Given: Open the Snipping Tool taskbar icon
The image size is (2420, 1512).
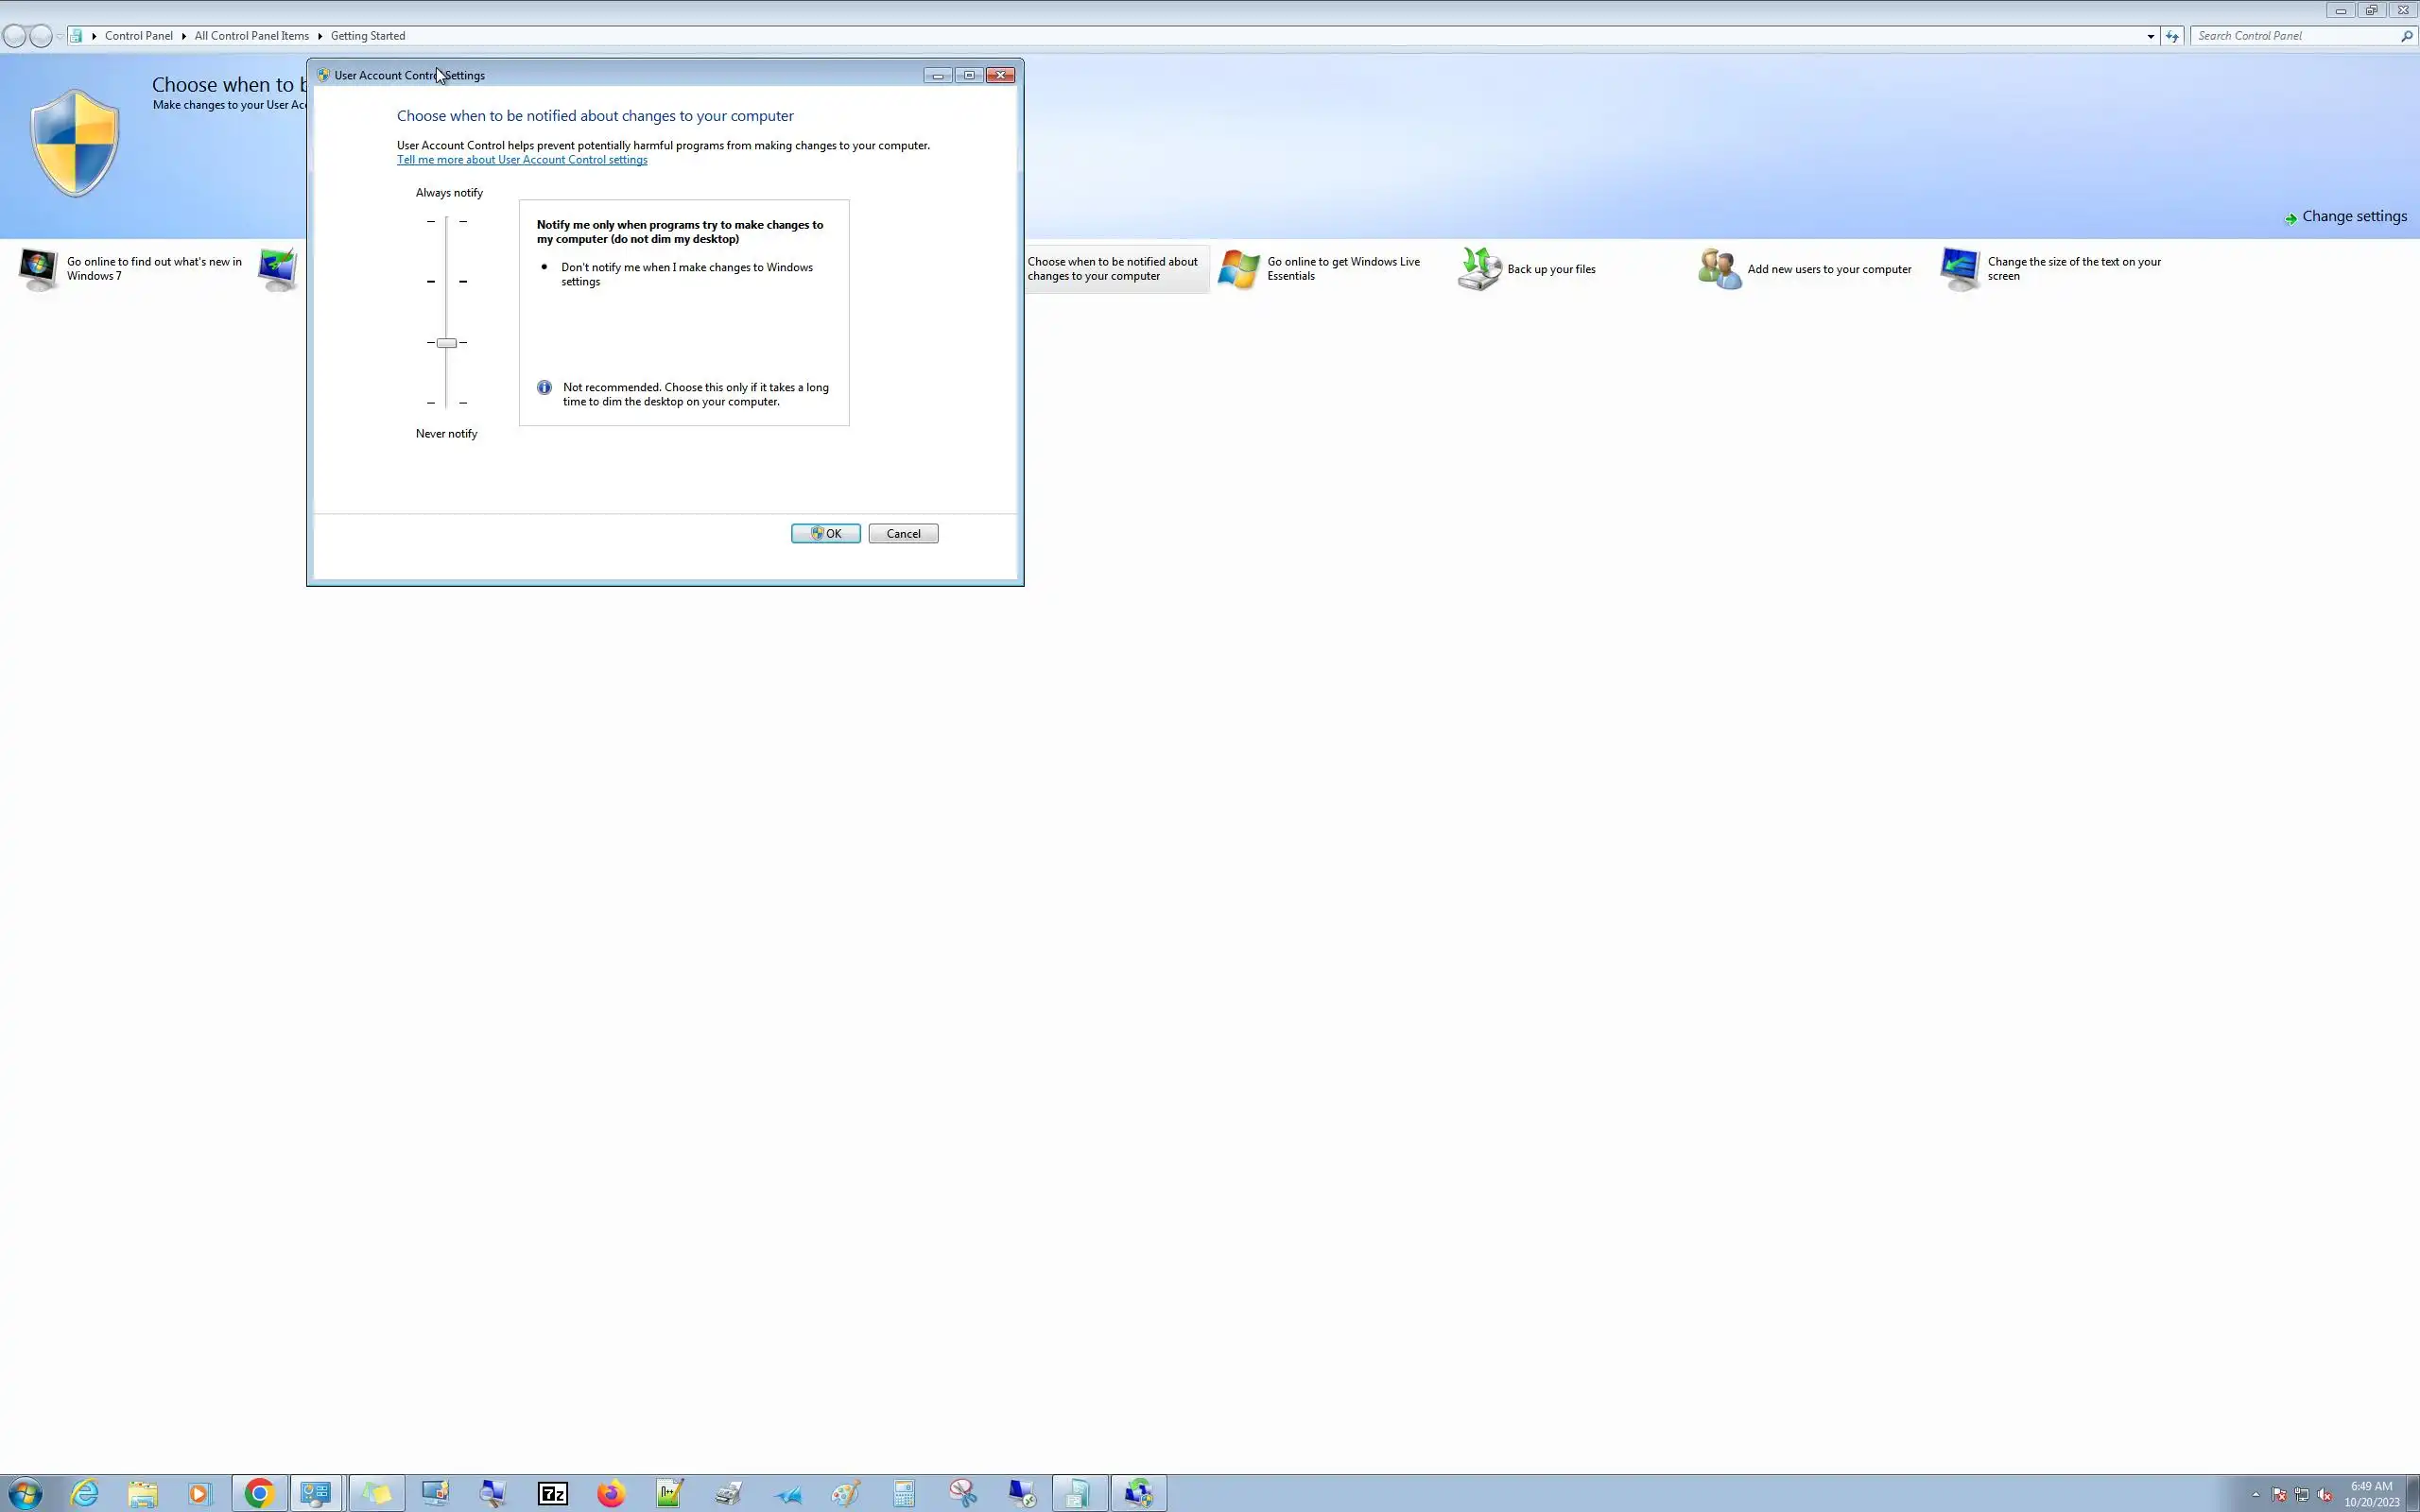Looking at the screenshot, I should [x=962, y=1493].
